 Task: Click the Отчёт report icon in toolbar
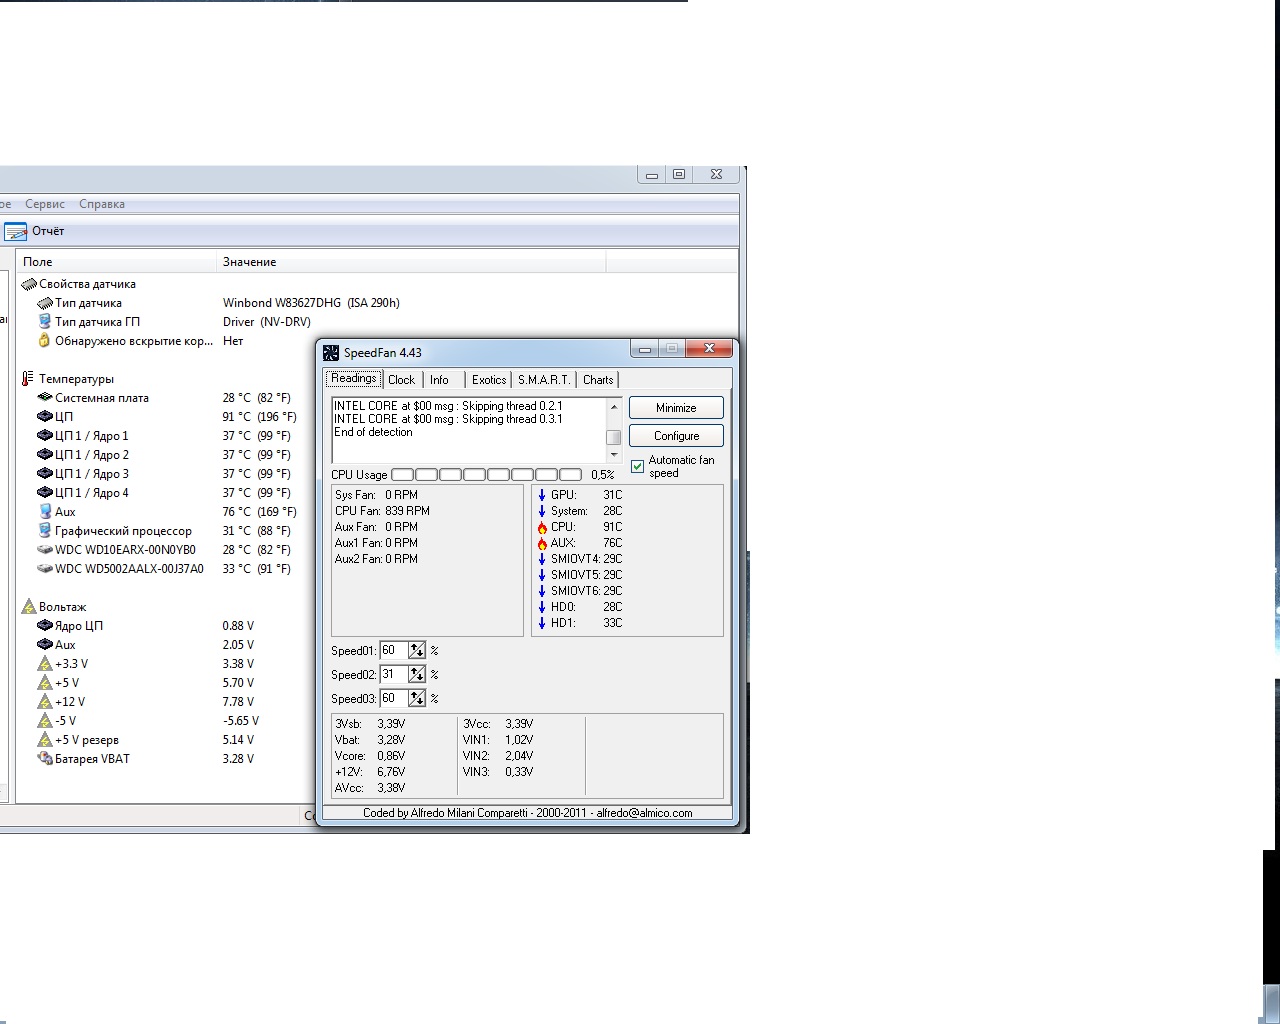tap(16, 232)
